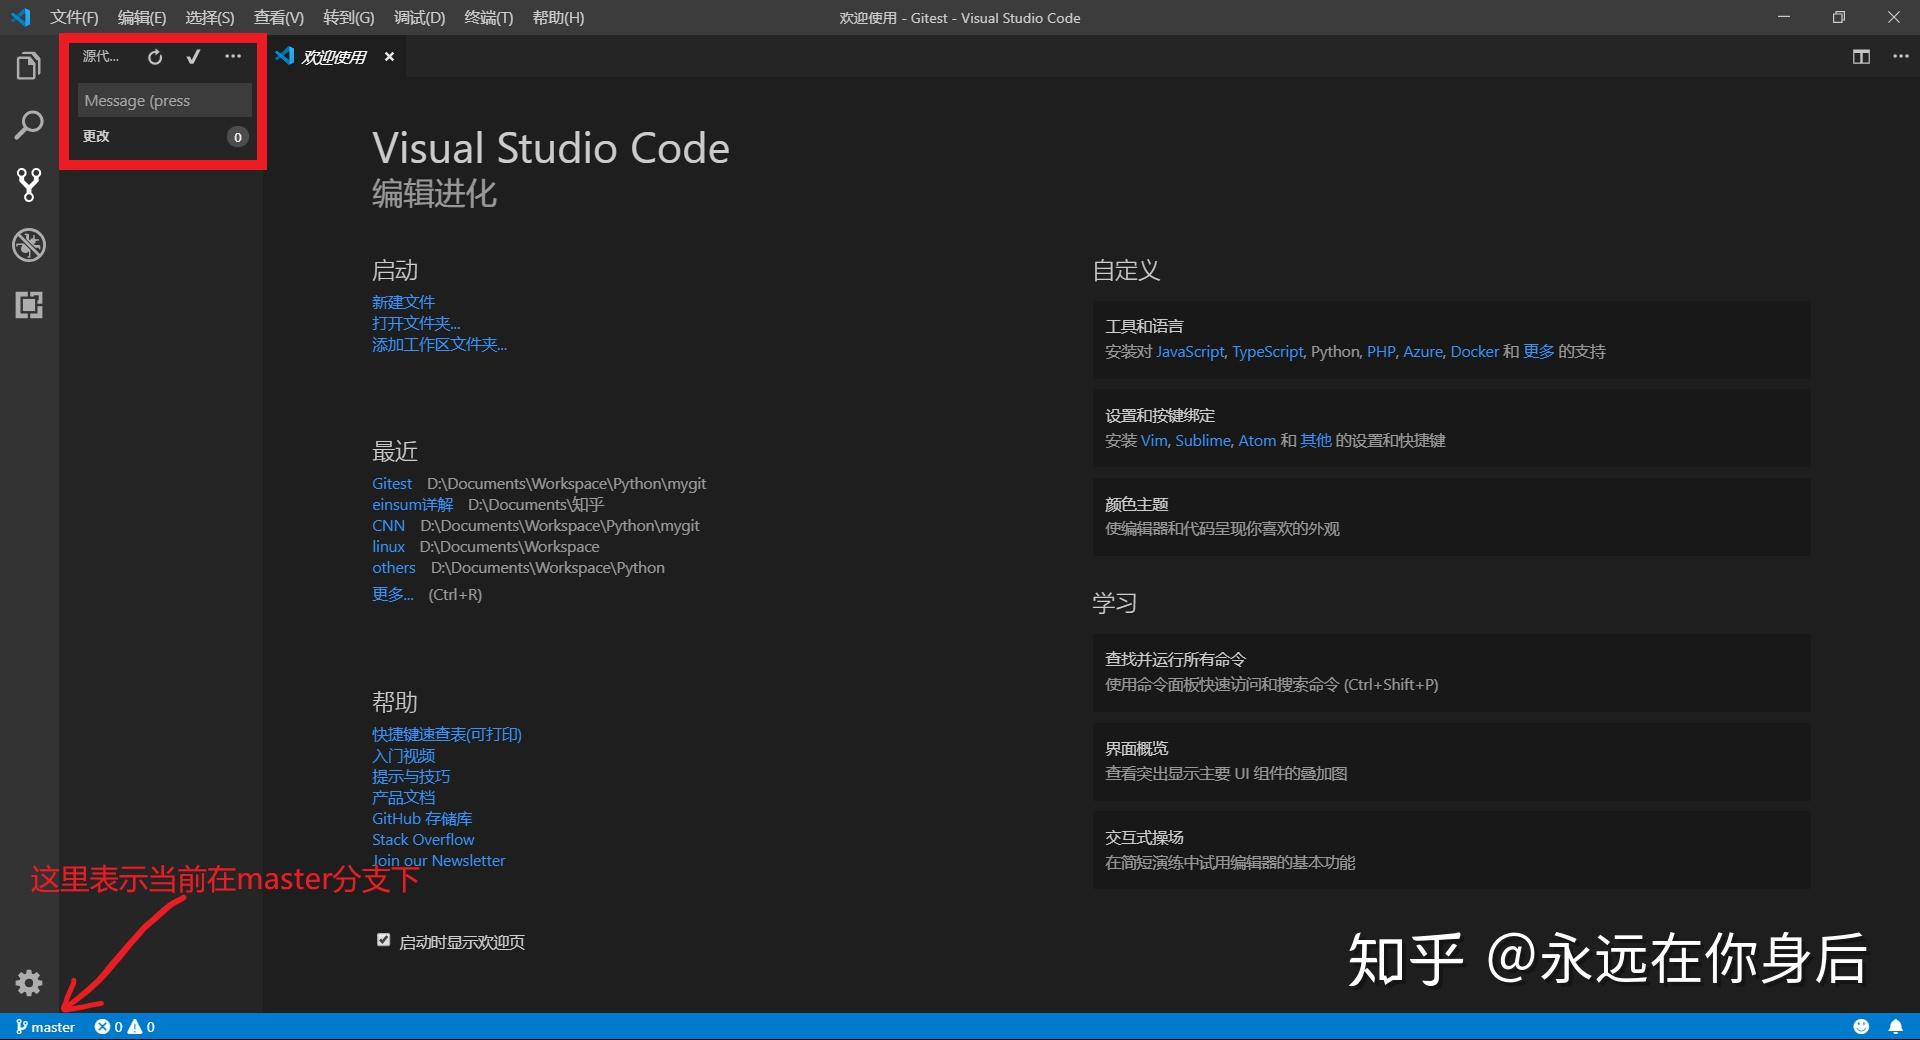This screenshot has width=1920, height=1040.
Task: Open the GitHub 存储库 link
Action: [x=422, y=818]
